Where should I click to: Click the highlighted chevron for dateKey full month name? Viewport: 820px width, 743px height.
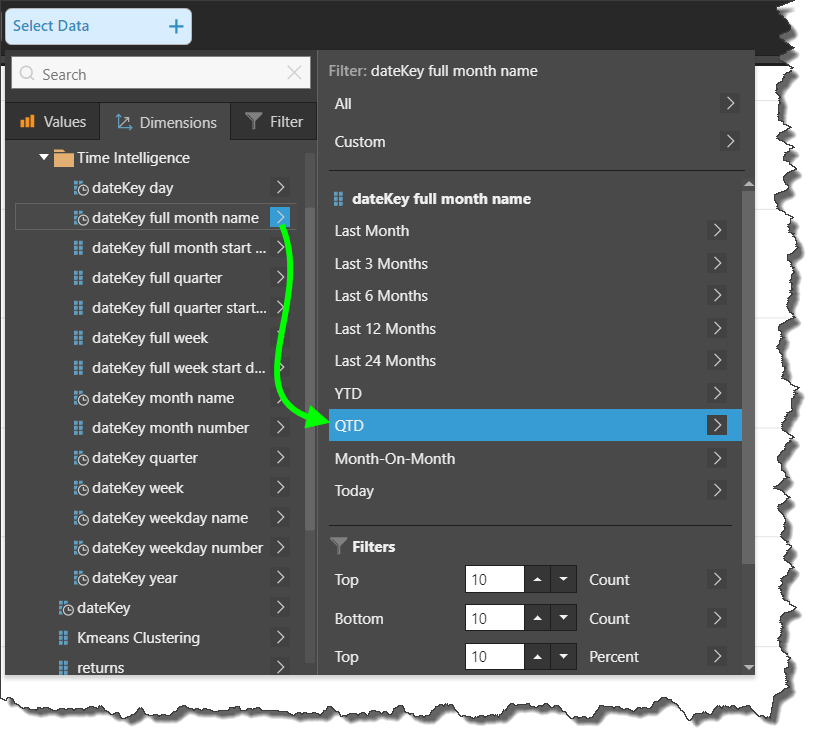tap(280, 217)
